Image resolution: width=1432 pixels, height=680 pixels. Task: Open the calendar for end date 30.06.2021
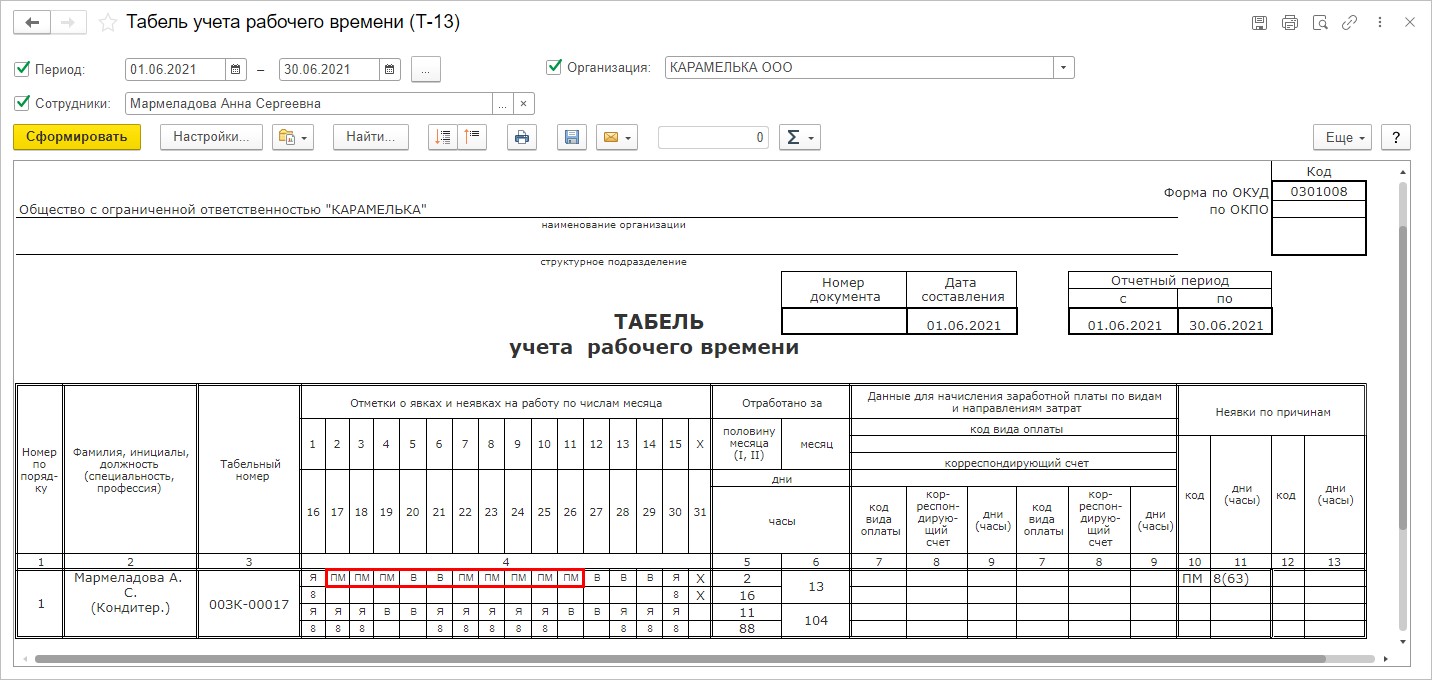pos(390,69)
